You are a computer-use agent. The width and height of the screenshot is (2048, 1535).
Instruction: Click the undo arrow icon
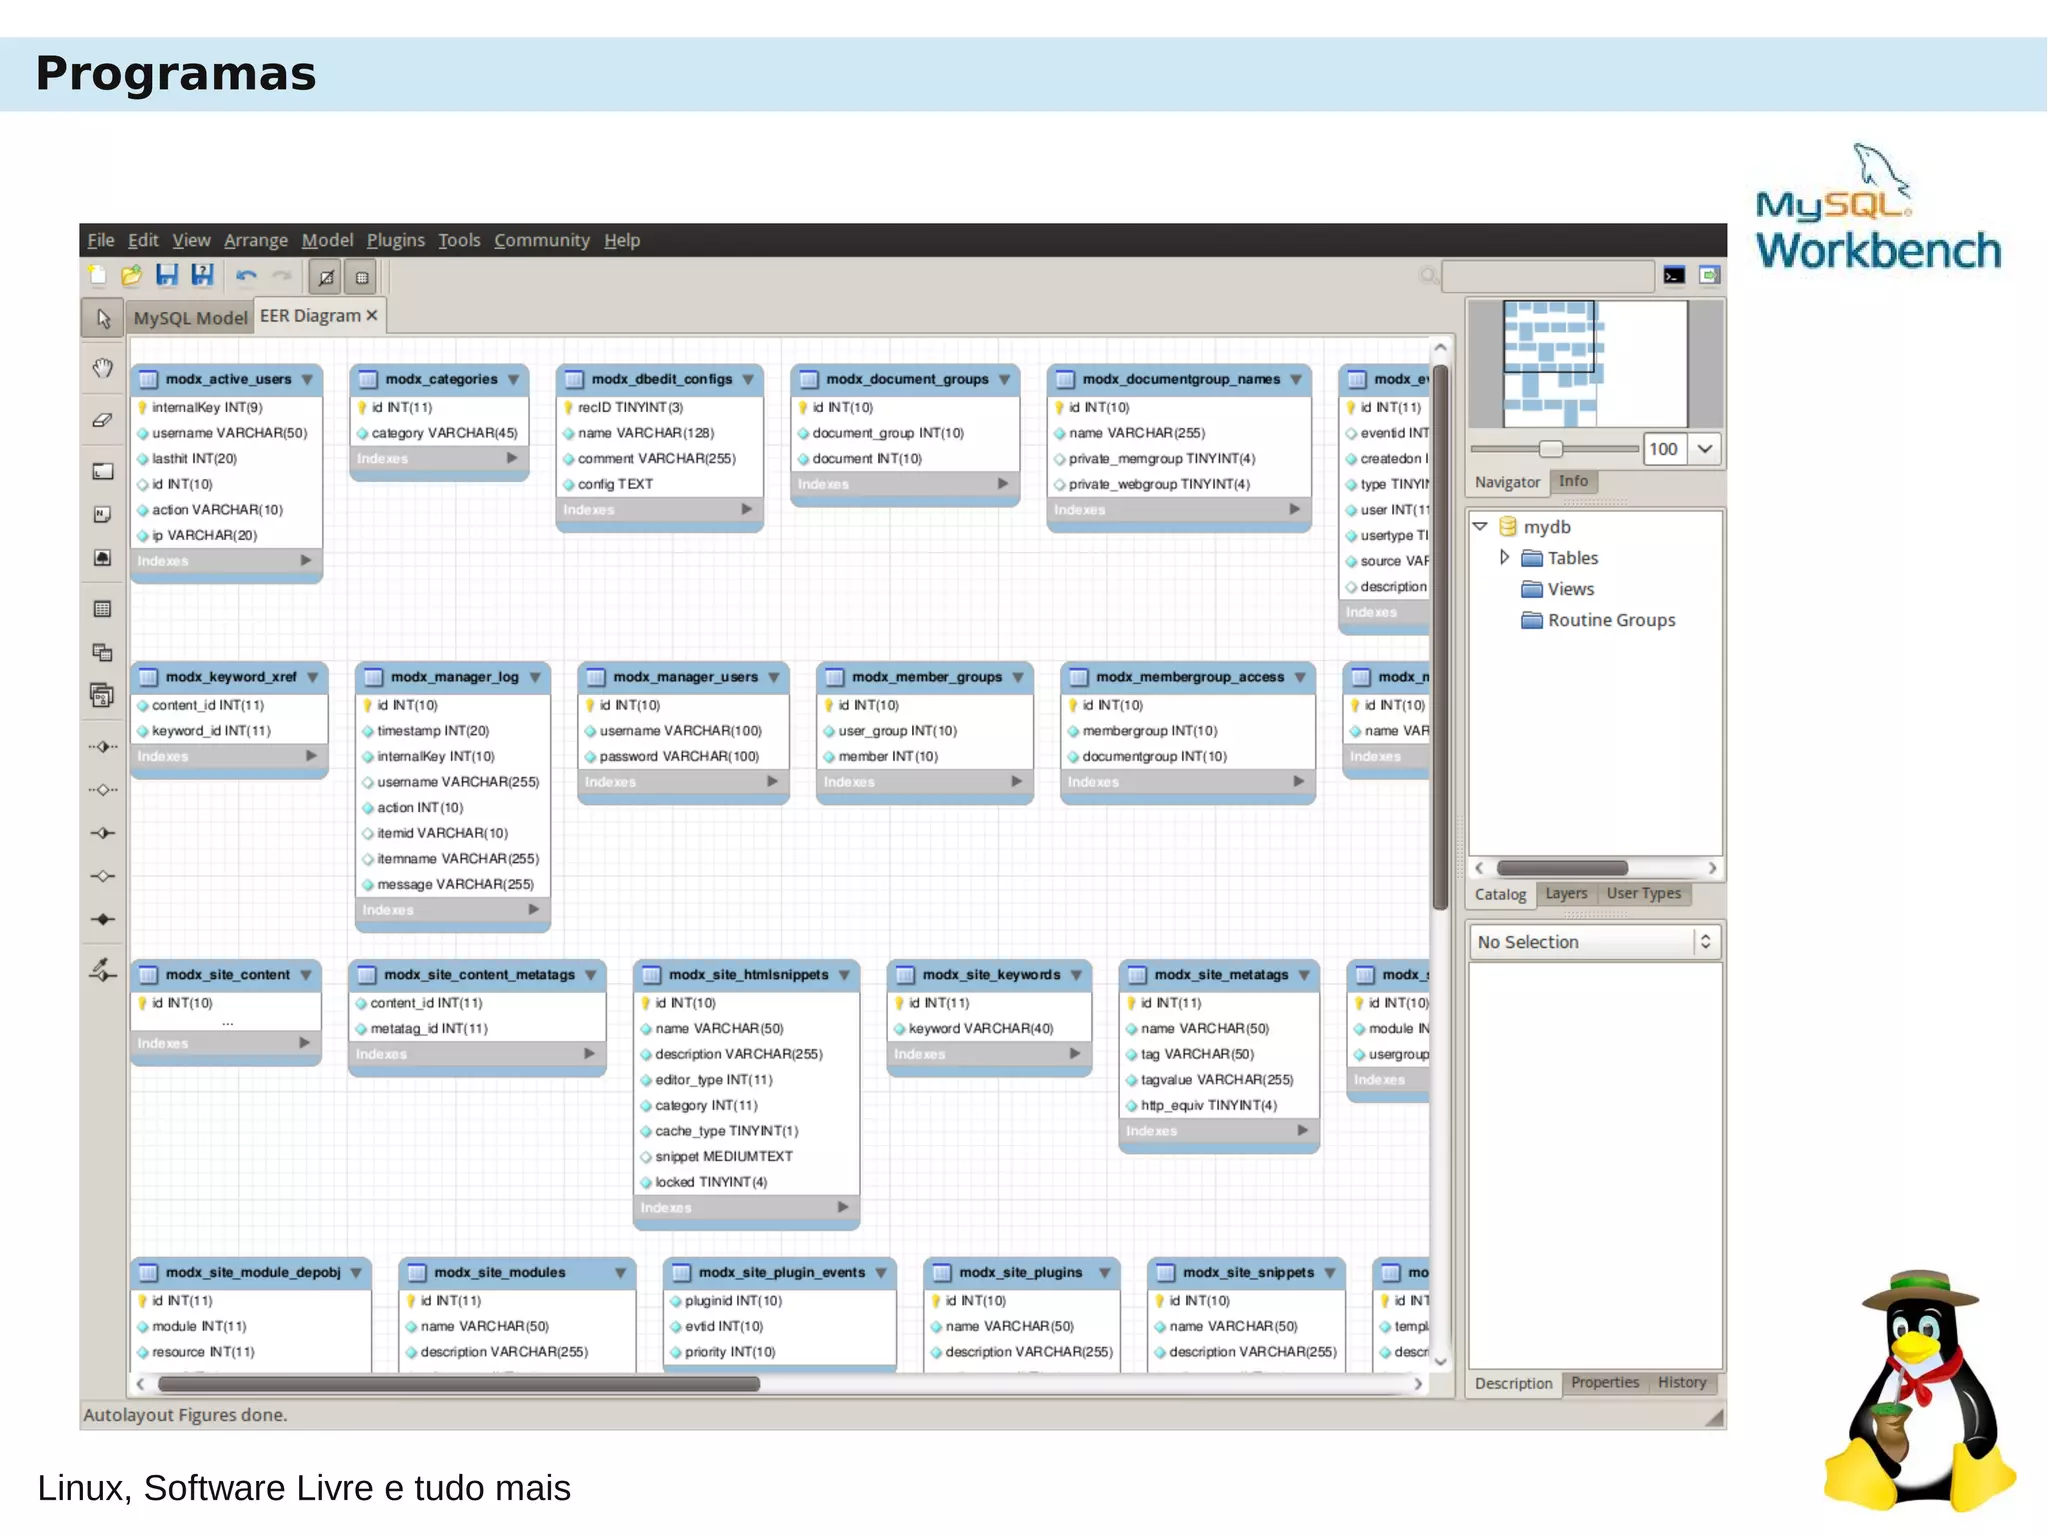[246, 275]
